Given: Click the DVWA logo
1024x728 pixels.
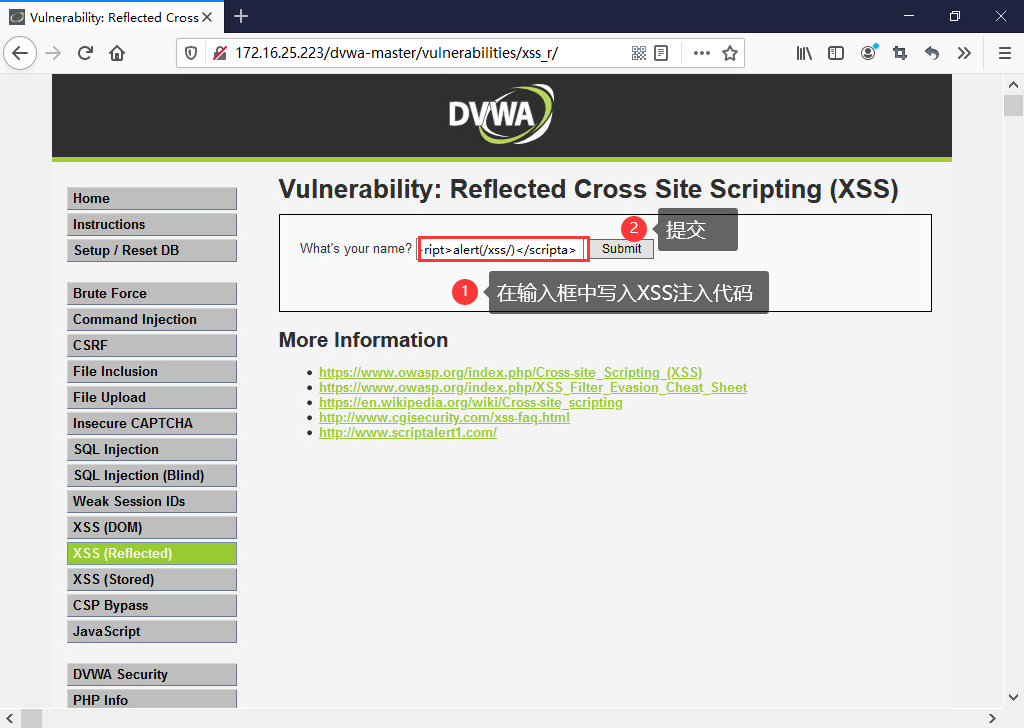Looking at the screenshot, I should click(x=502, y=114).
